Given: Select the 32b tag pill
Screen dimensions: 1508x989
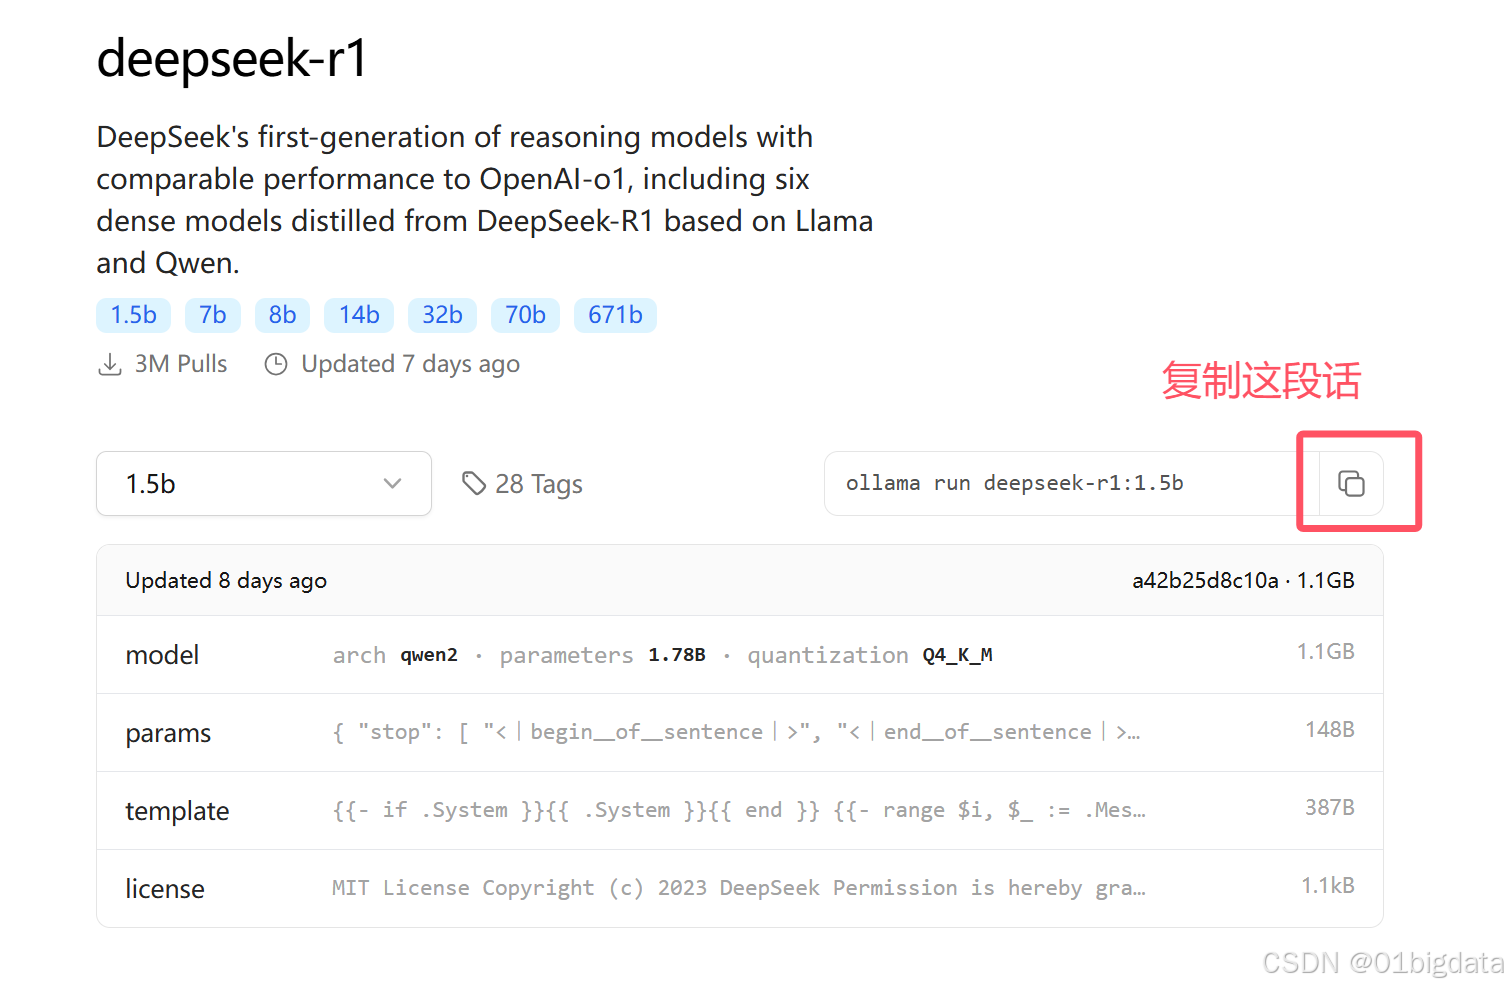Looking at the screenshot, I should tap(442, 315).
